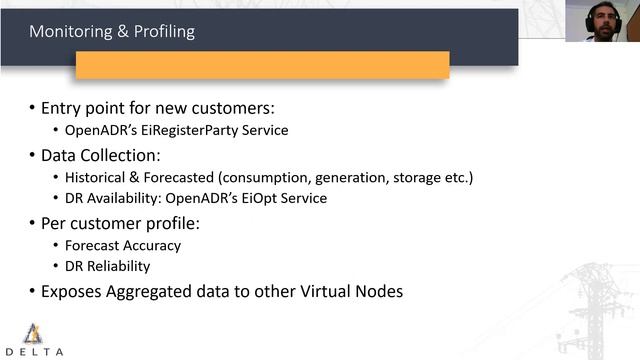
Task: Click the bullet marker before Entry point line
Action: pos(32,108)
